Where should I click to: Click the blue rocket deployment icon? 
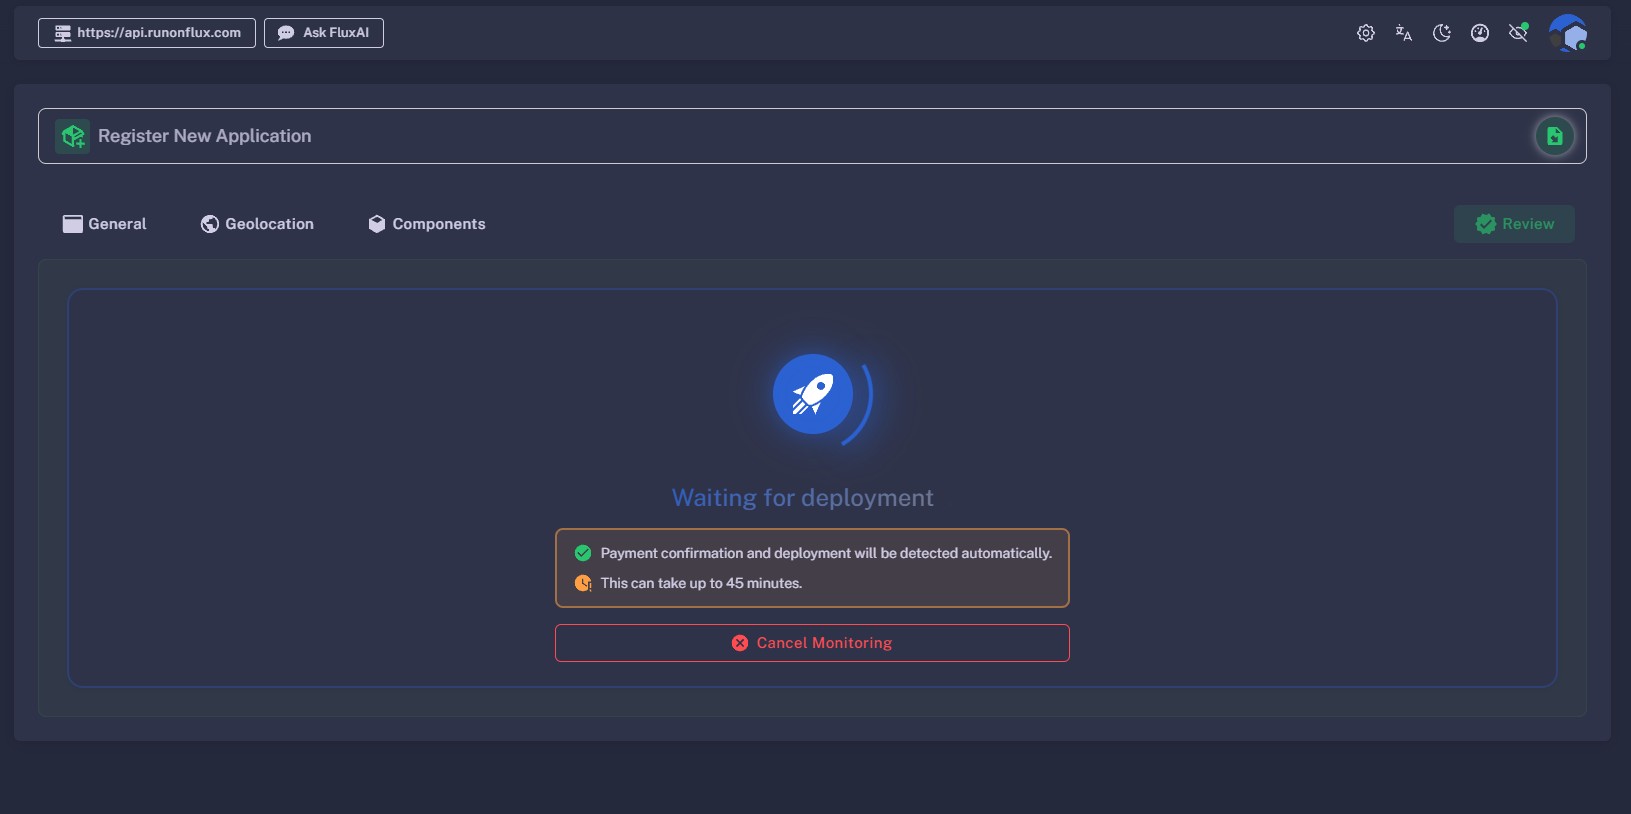(812, 394)
